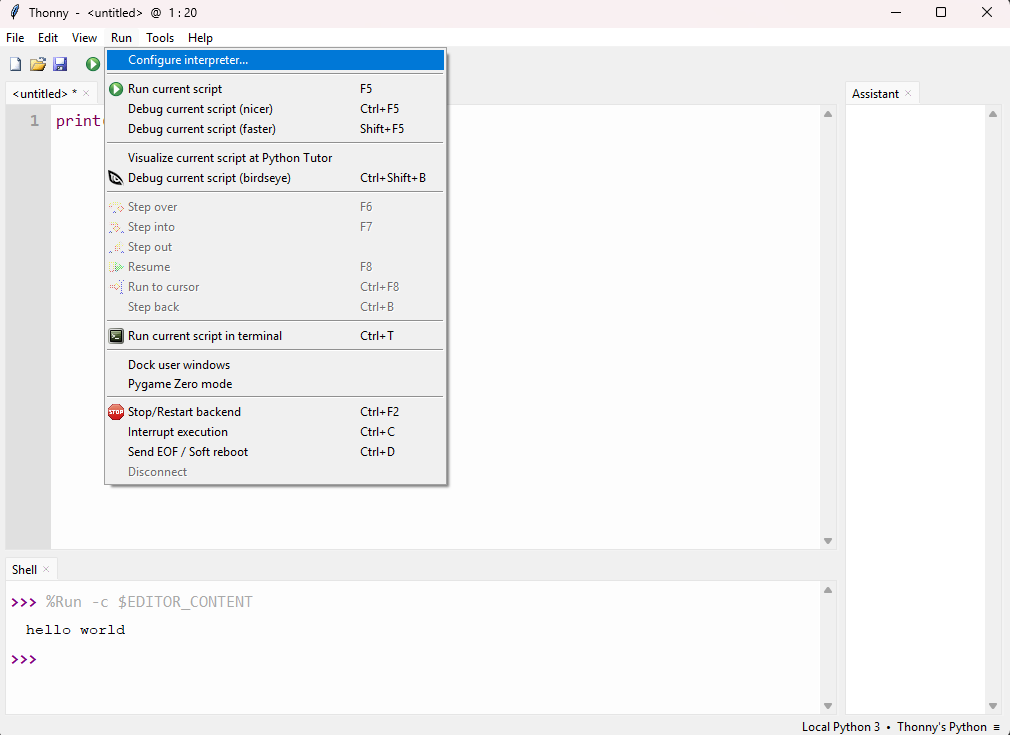The height and width of the screenshot is (735, 1010).
Task: Close the Assistant panel tab
Action: [x=908, y=93]
